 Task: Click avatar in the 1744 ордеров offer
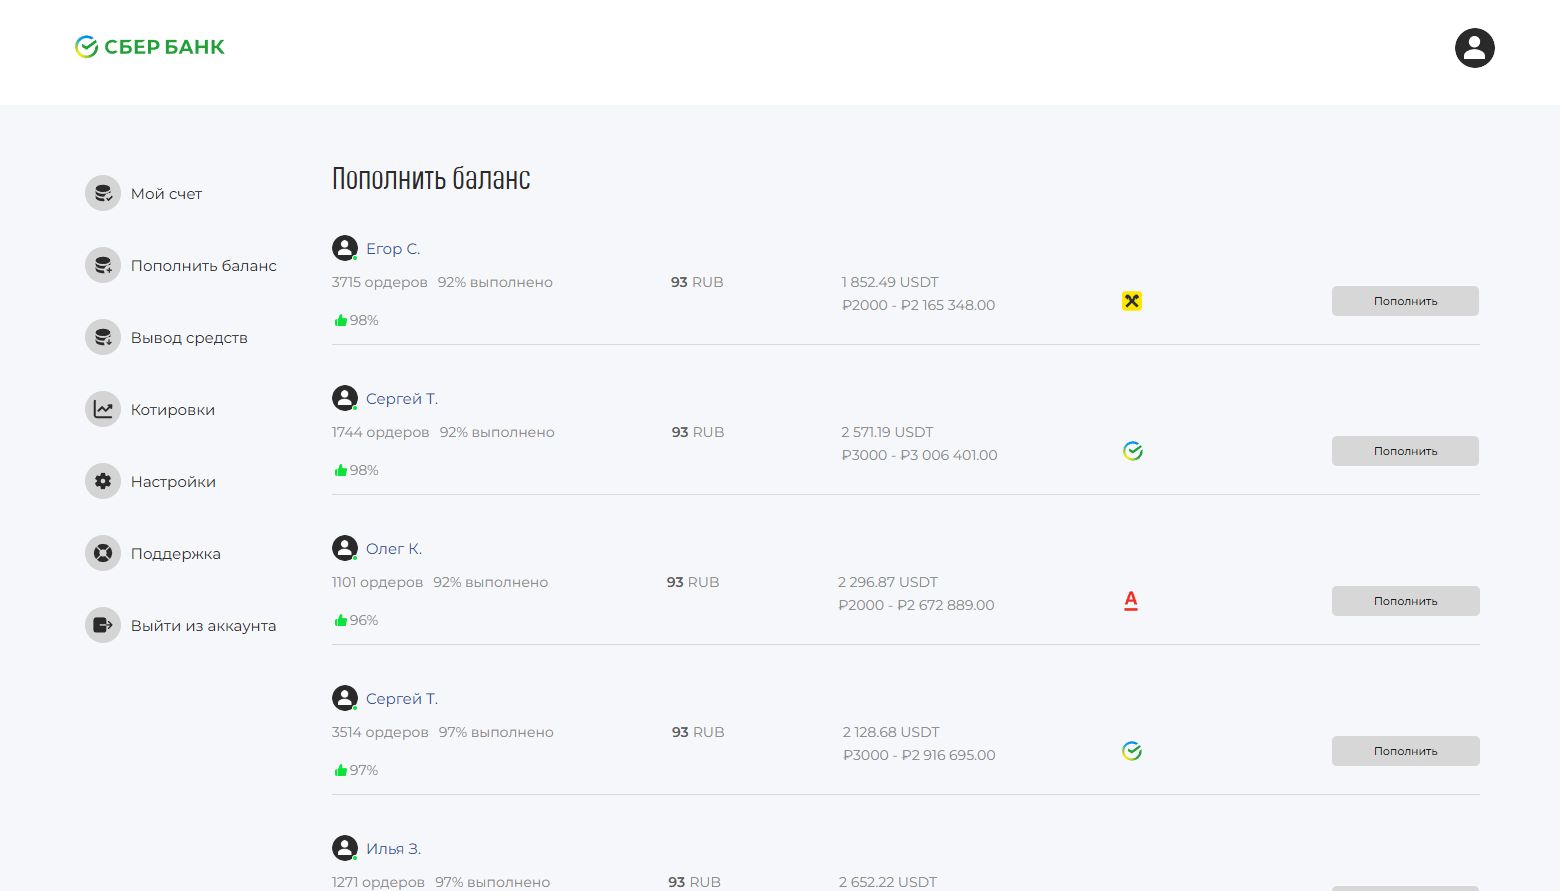(345, 398)
